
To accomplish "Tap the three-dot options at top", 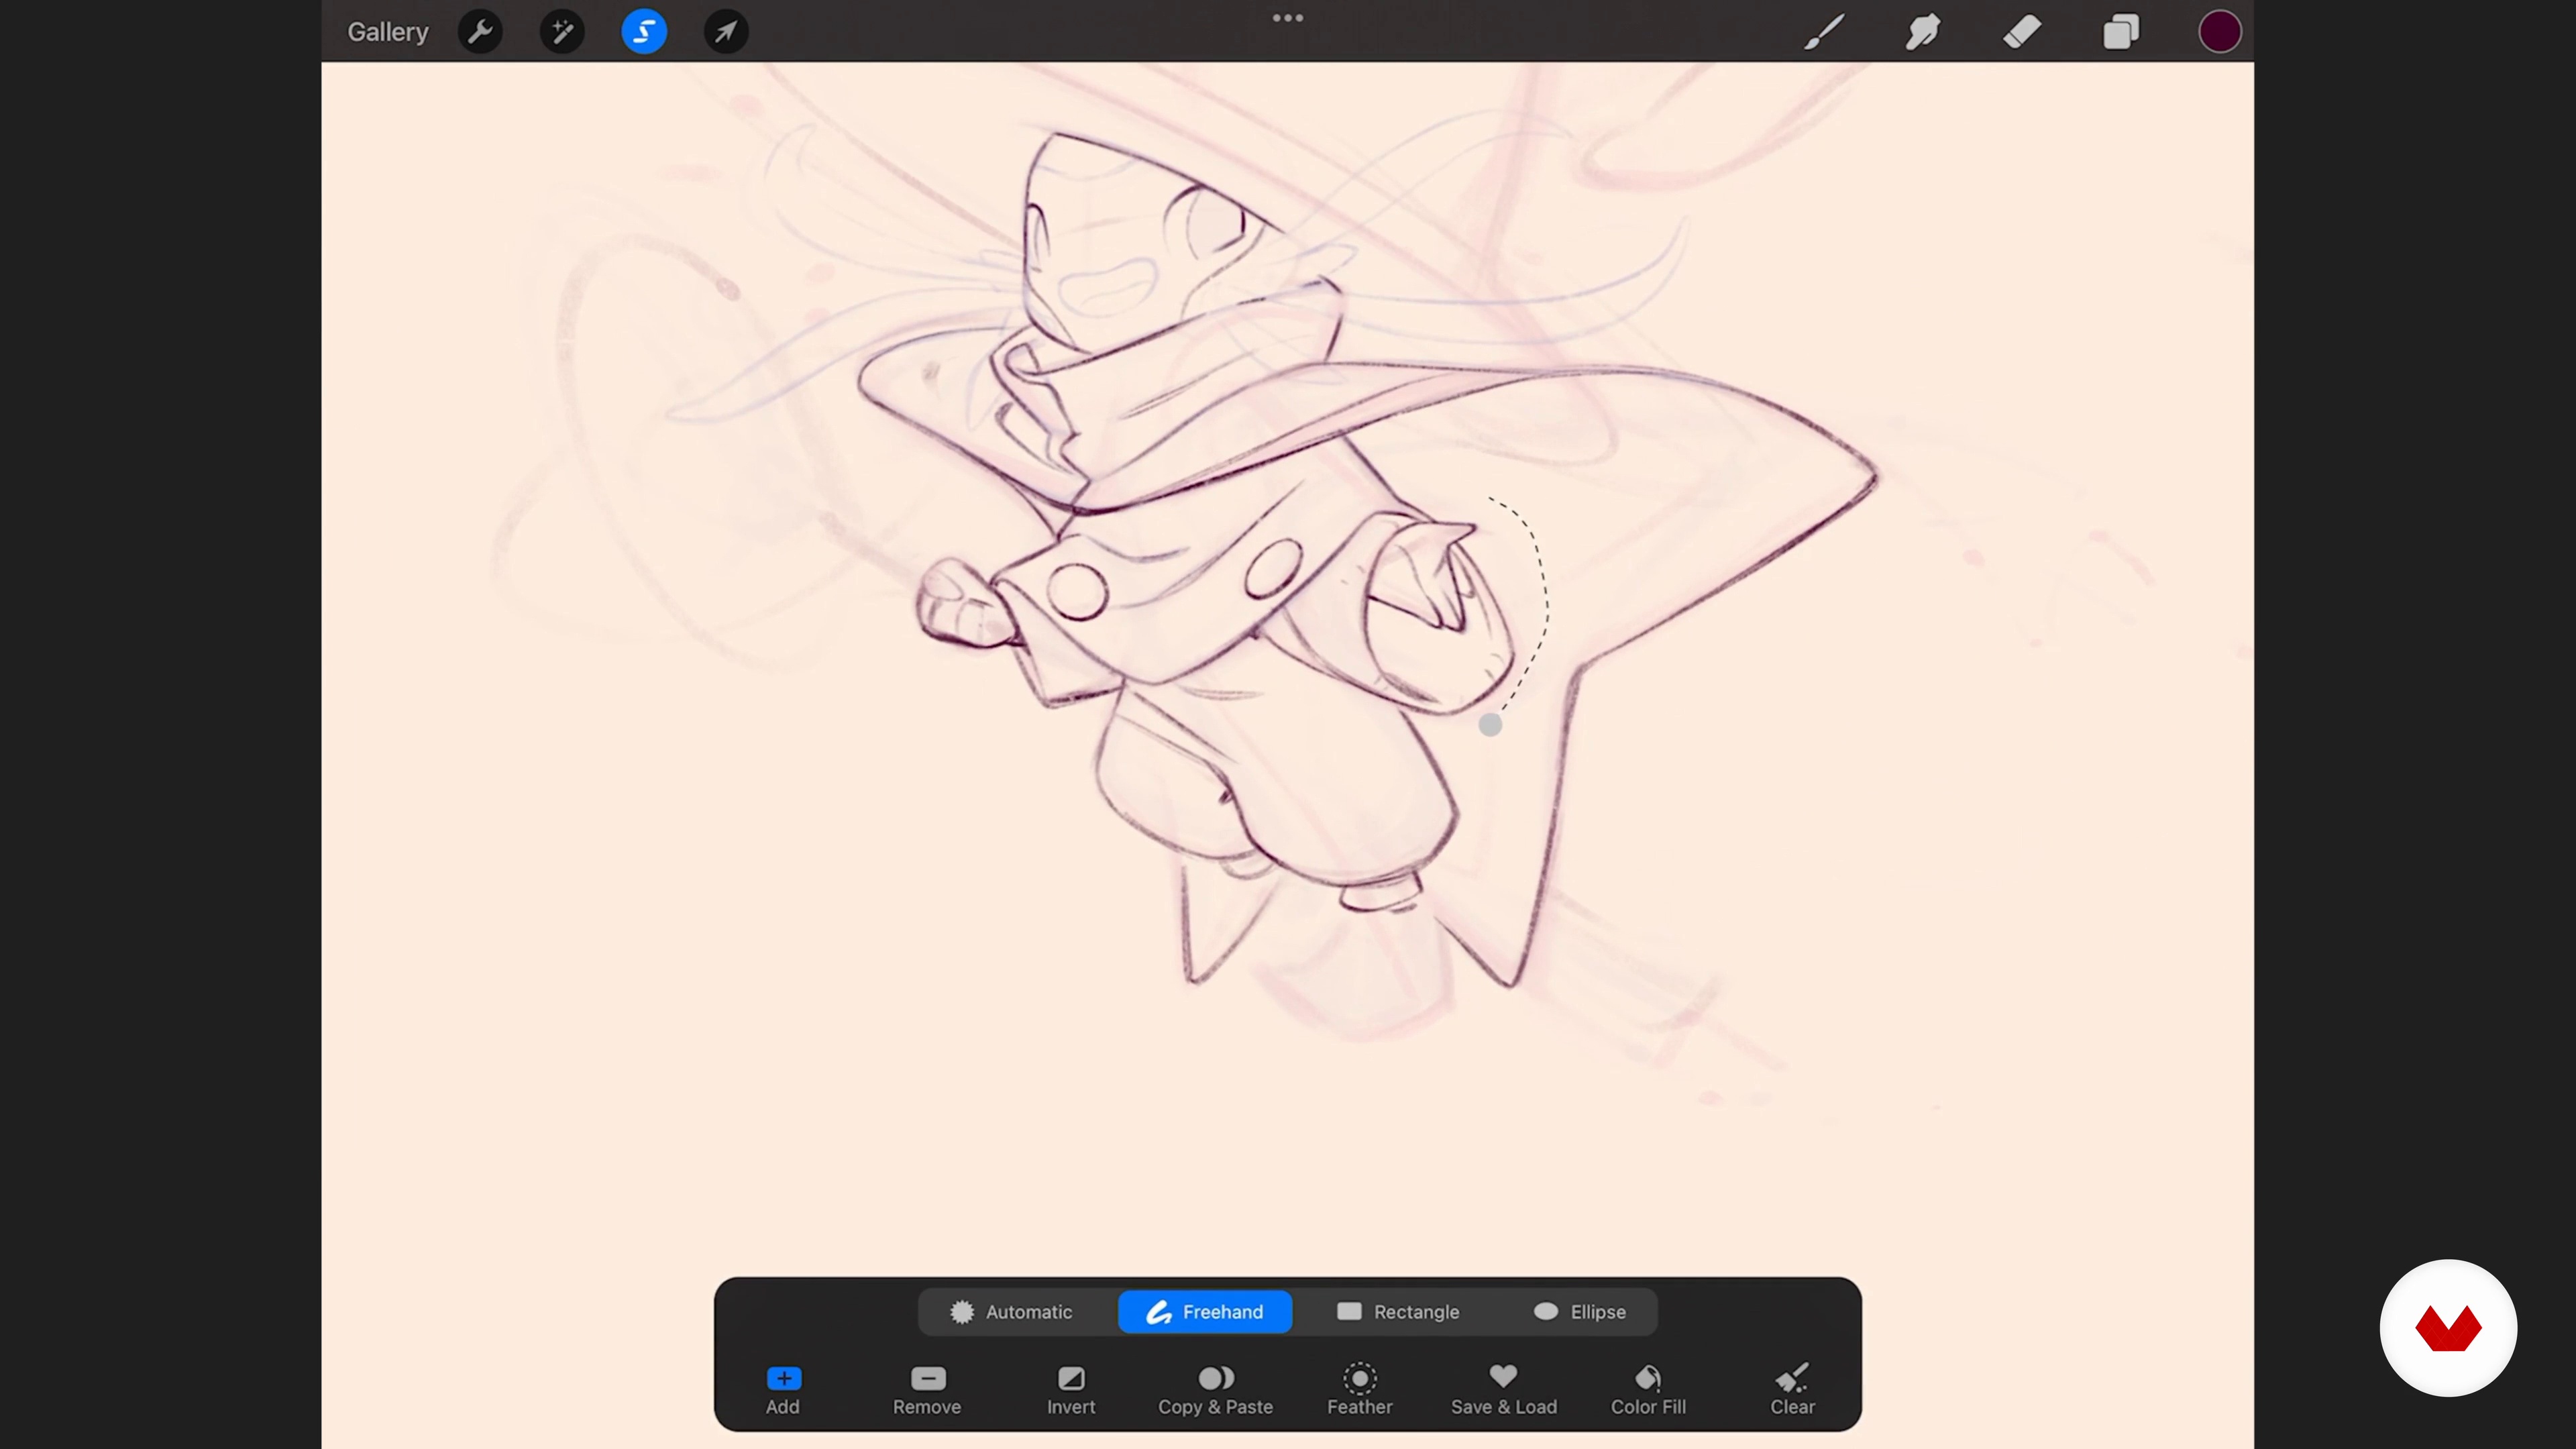I will 1288,18.
